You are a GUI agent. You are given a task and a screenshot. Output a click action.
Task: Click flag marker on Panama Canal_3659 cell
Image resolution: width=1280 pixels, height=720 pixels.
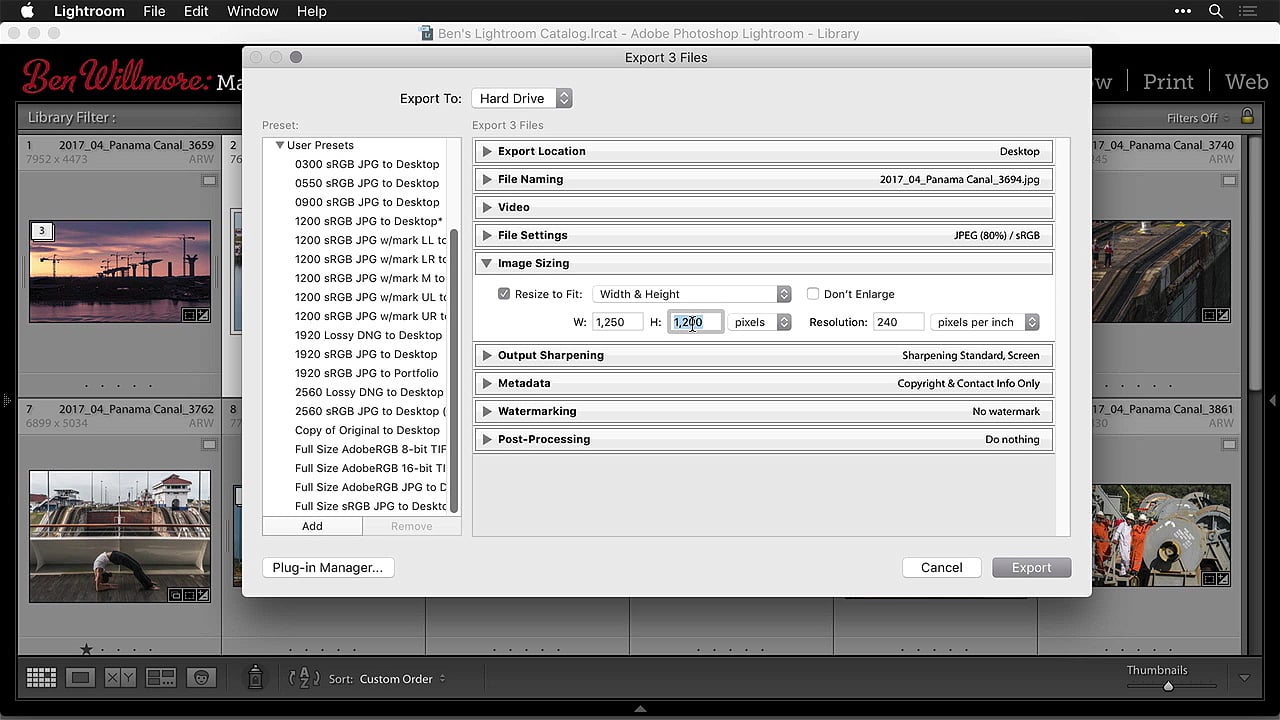[208, 181]
